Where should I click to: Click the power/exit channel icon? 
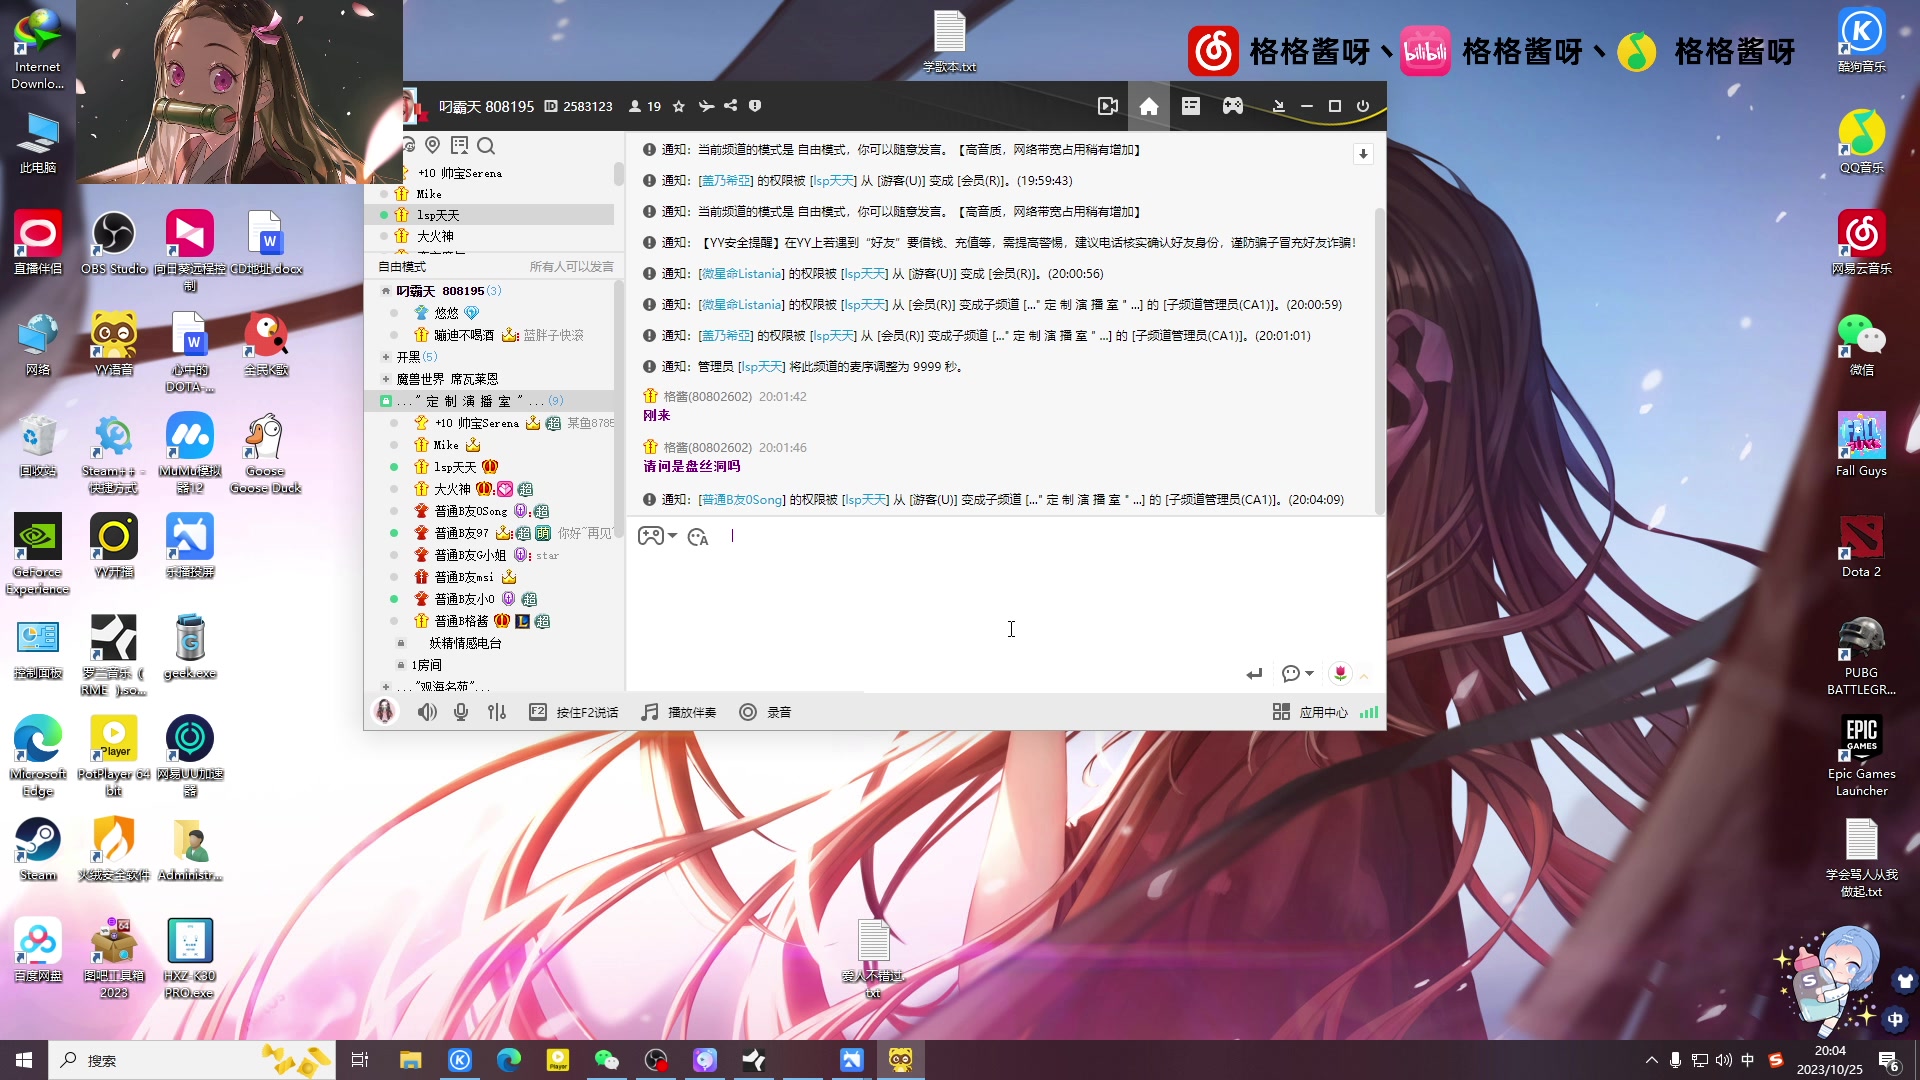coord(1363,106)
